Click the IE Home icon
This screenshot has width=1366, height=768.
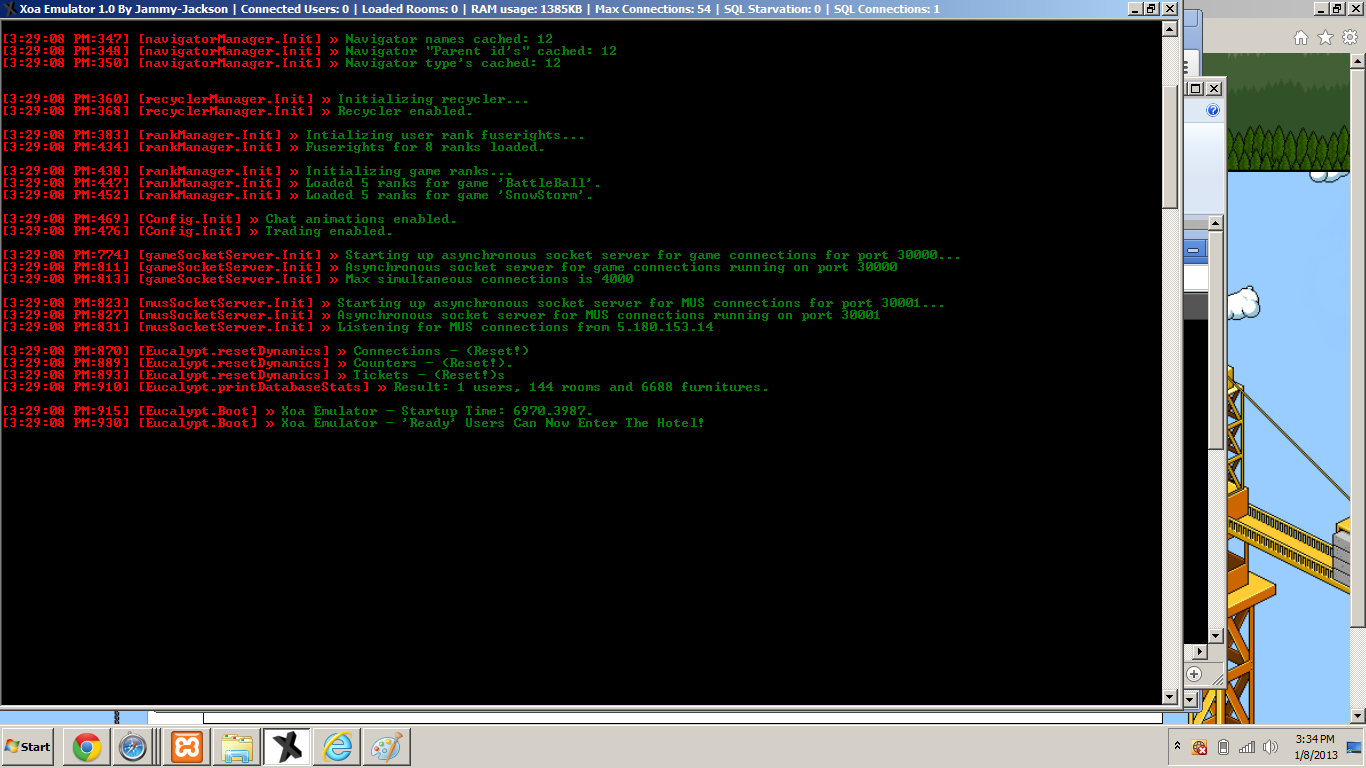pyautogui.click(x=1301, y=38)
